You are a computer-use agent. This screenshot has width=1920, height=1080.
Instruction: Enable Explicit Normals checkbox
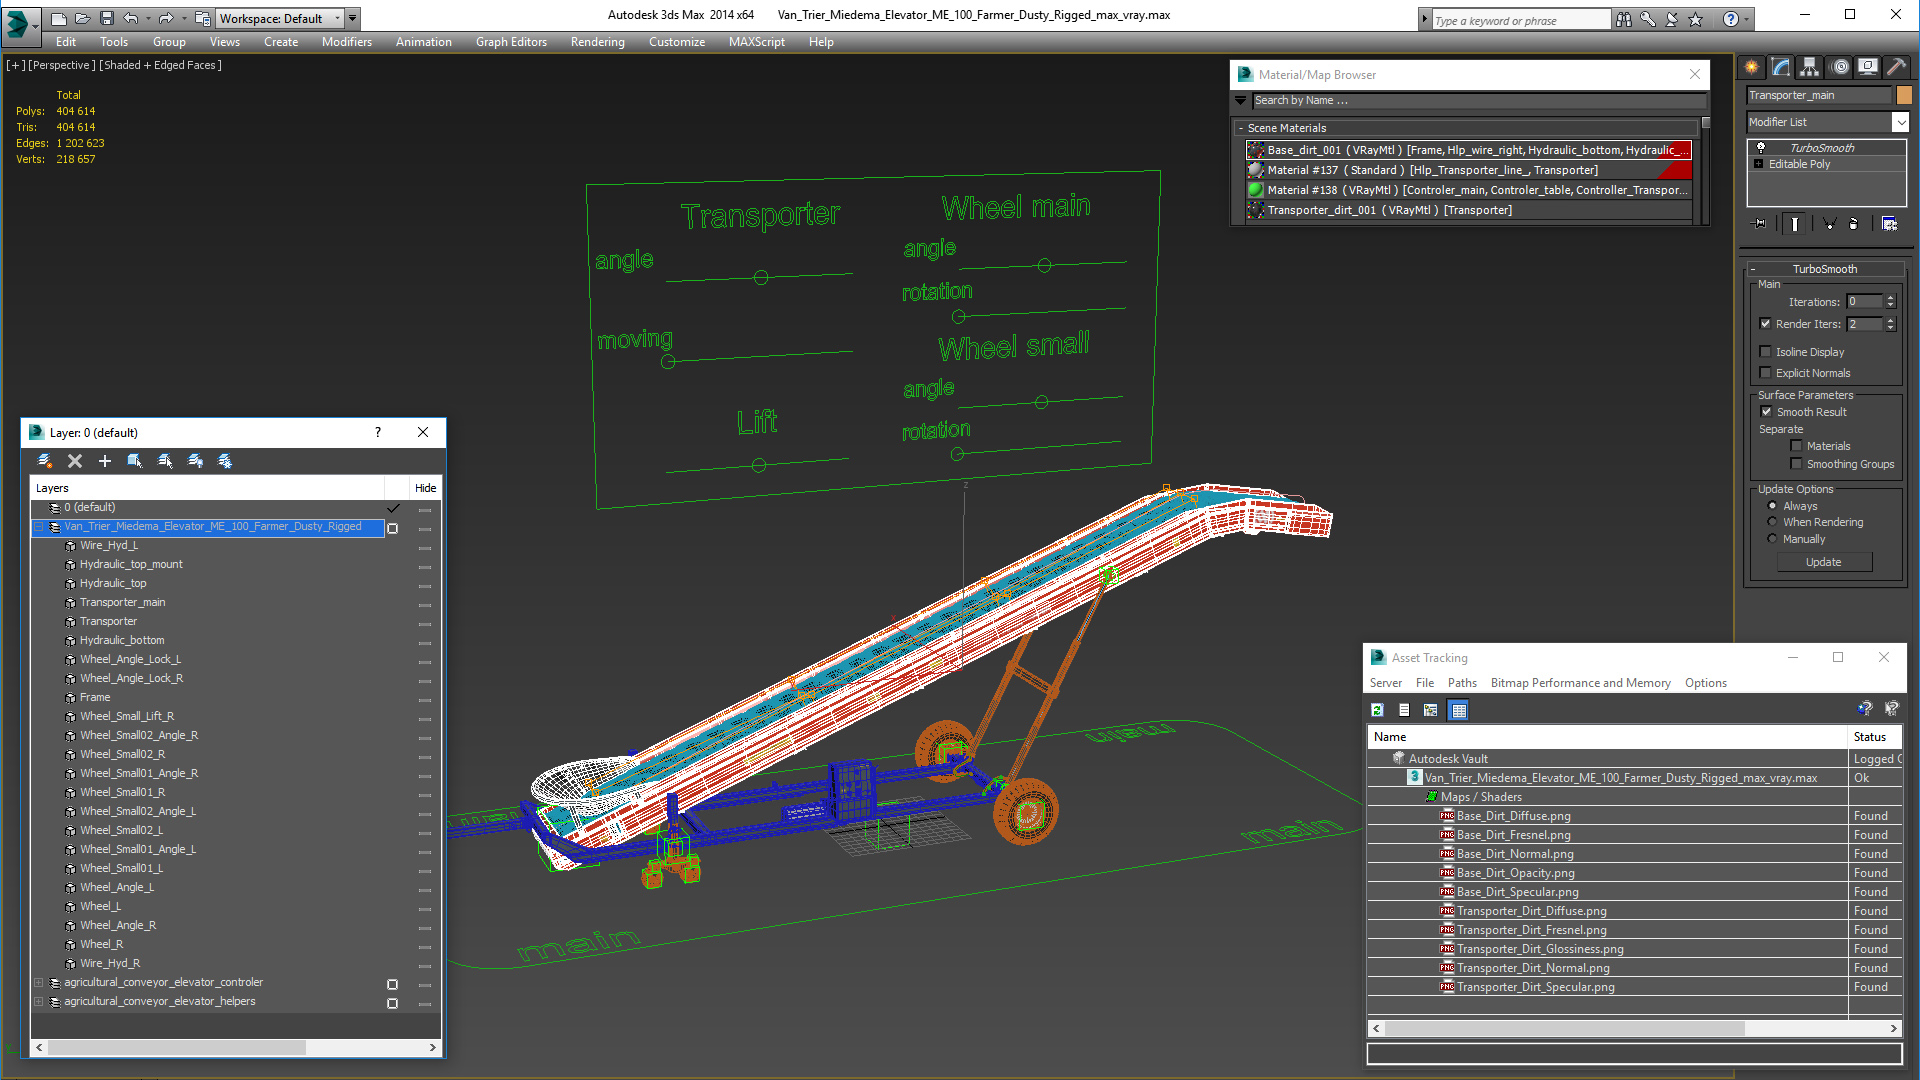point(1765,373)
